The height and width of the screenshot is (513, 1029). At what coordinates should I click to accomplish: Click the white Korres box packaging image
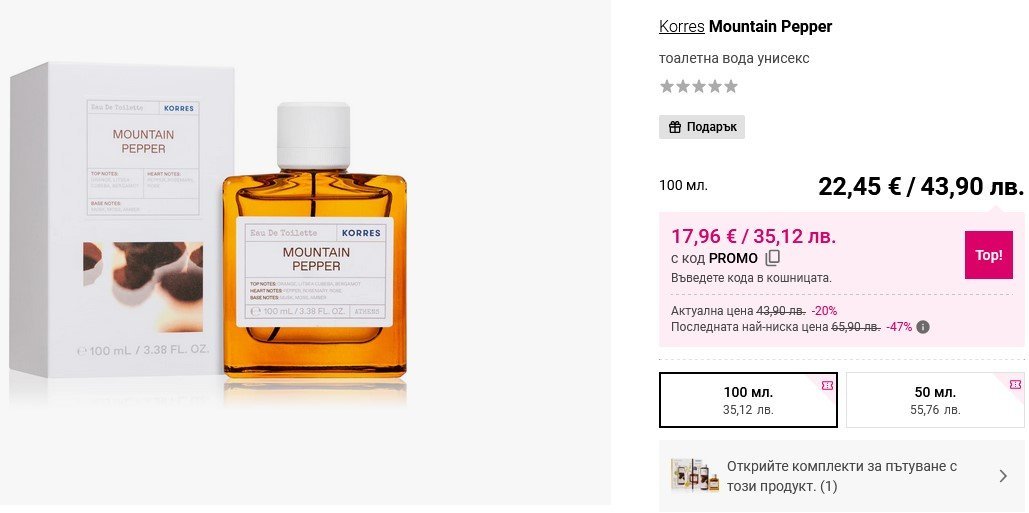[x=120, y=220]
